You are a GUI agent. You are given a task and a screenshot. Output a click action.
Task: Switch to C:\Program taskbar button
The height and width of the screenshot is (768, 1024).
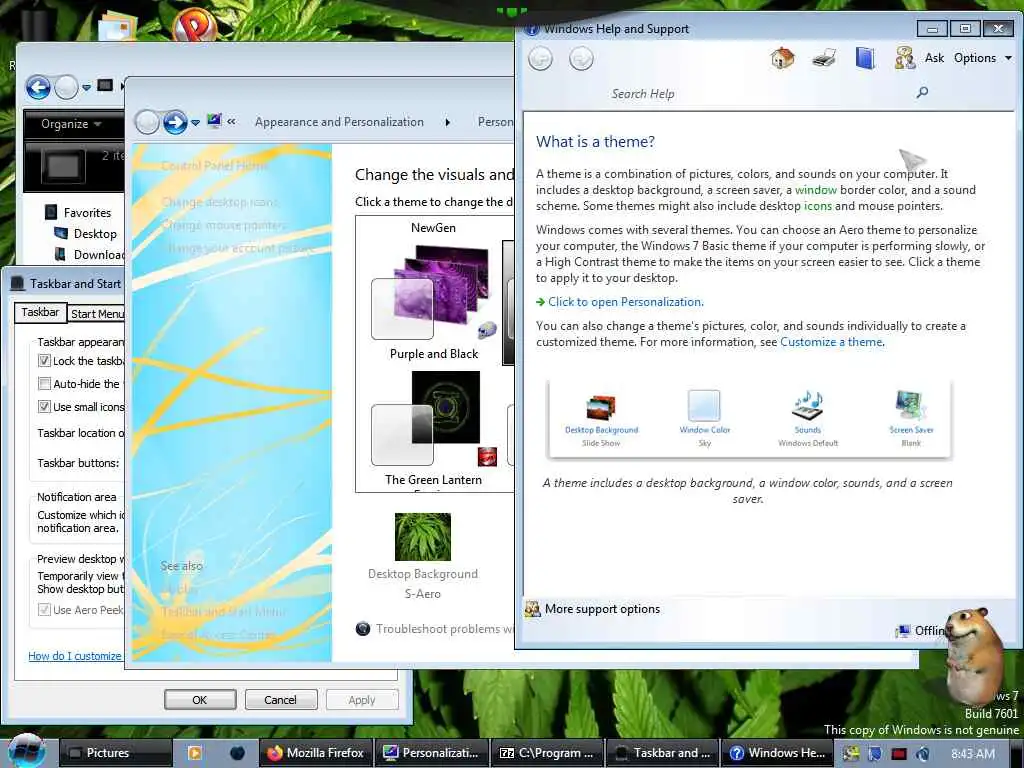point(547,753)
